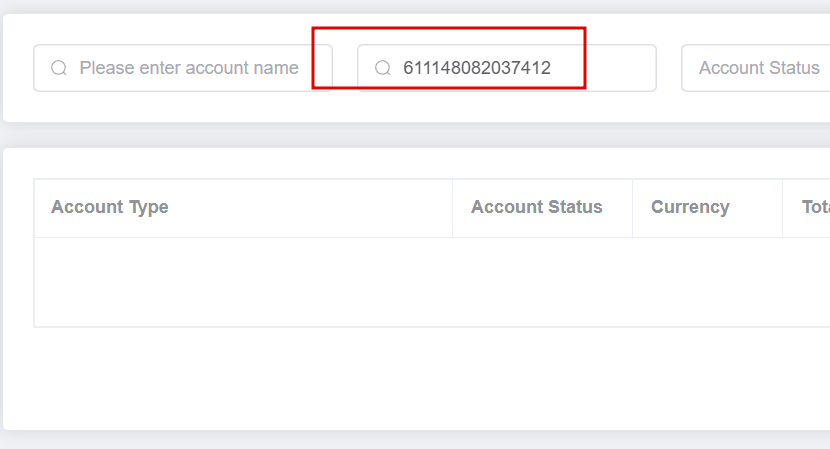Click blank filter panel area below search fields
This screenshot has height=449, width=830.
tap(416, 107)
